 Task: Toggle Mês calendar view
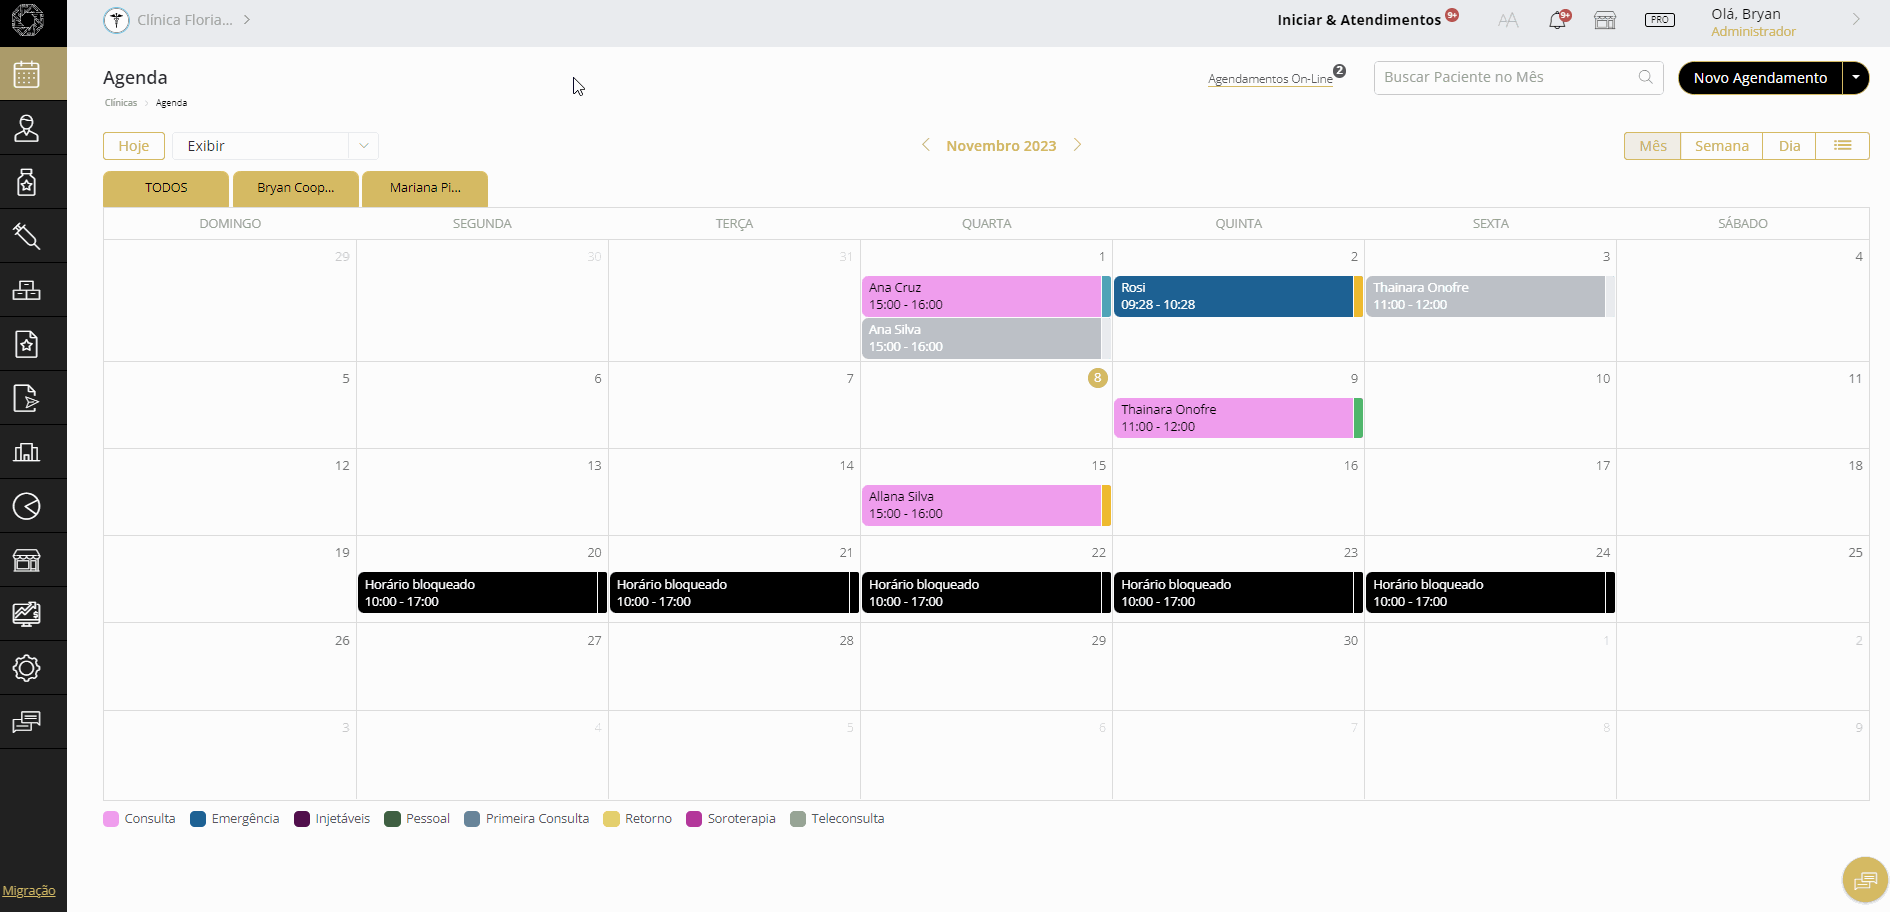tap(1652, 146)
